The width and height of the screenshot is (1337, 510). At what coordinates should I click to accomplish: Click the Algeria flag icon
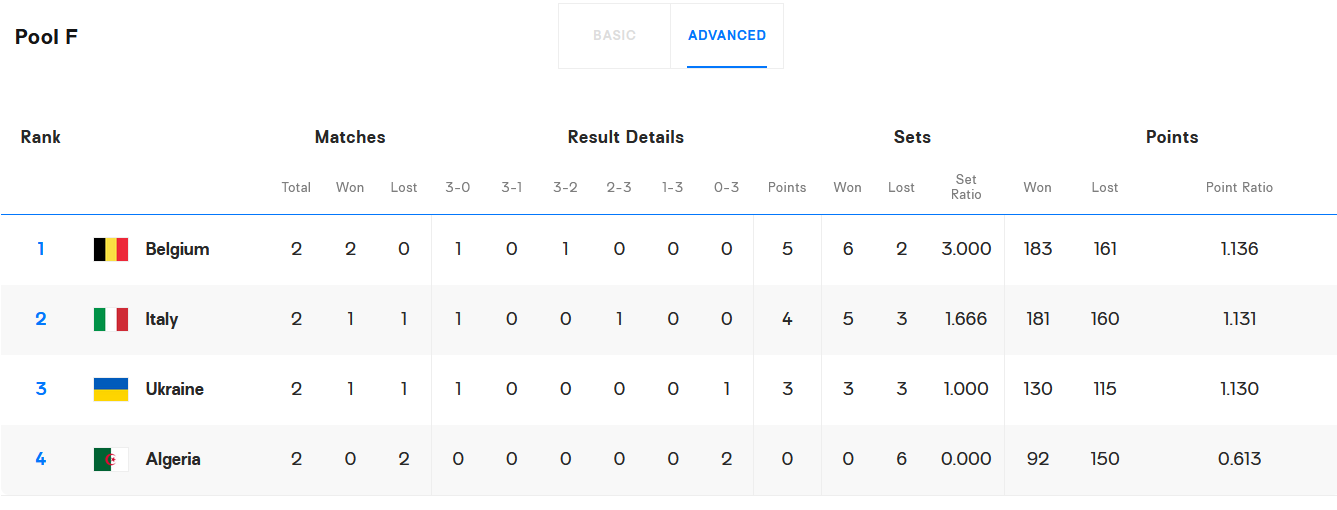click(111, 459)
